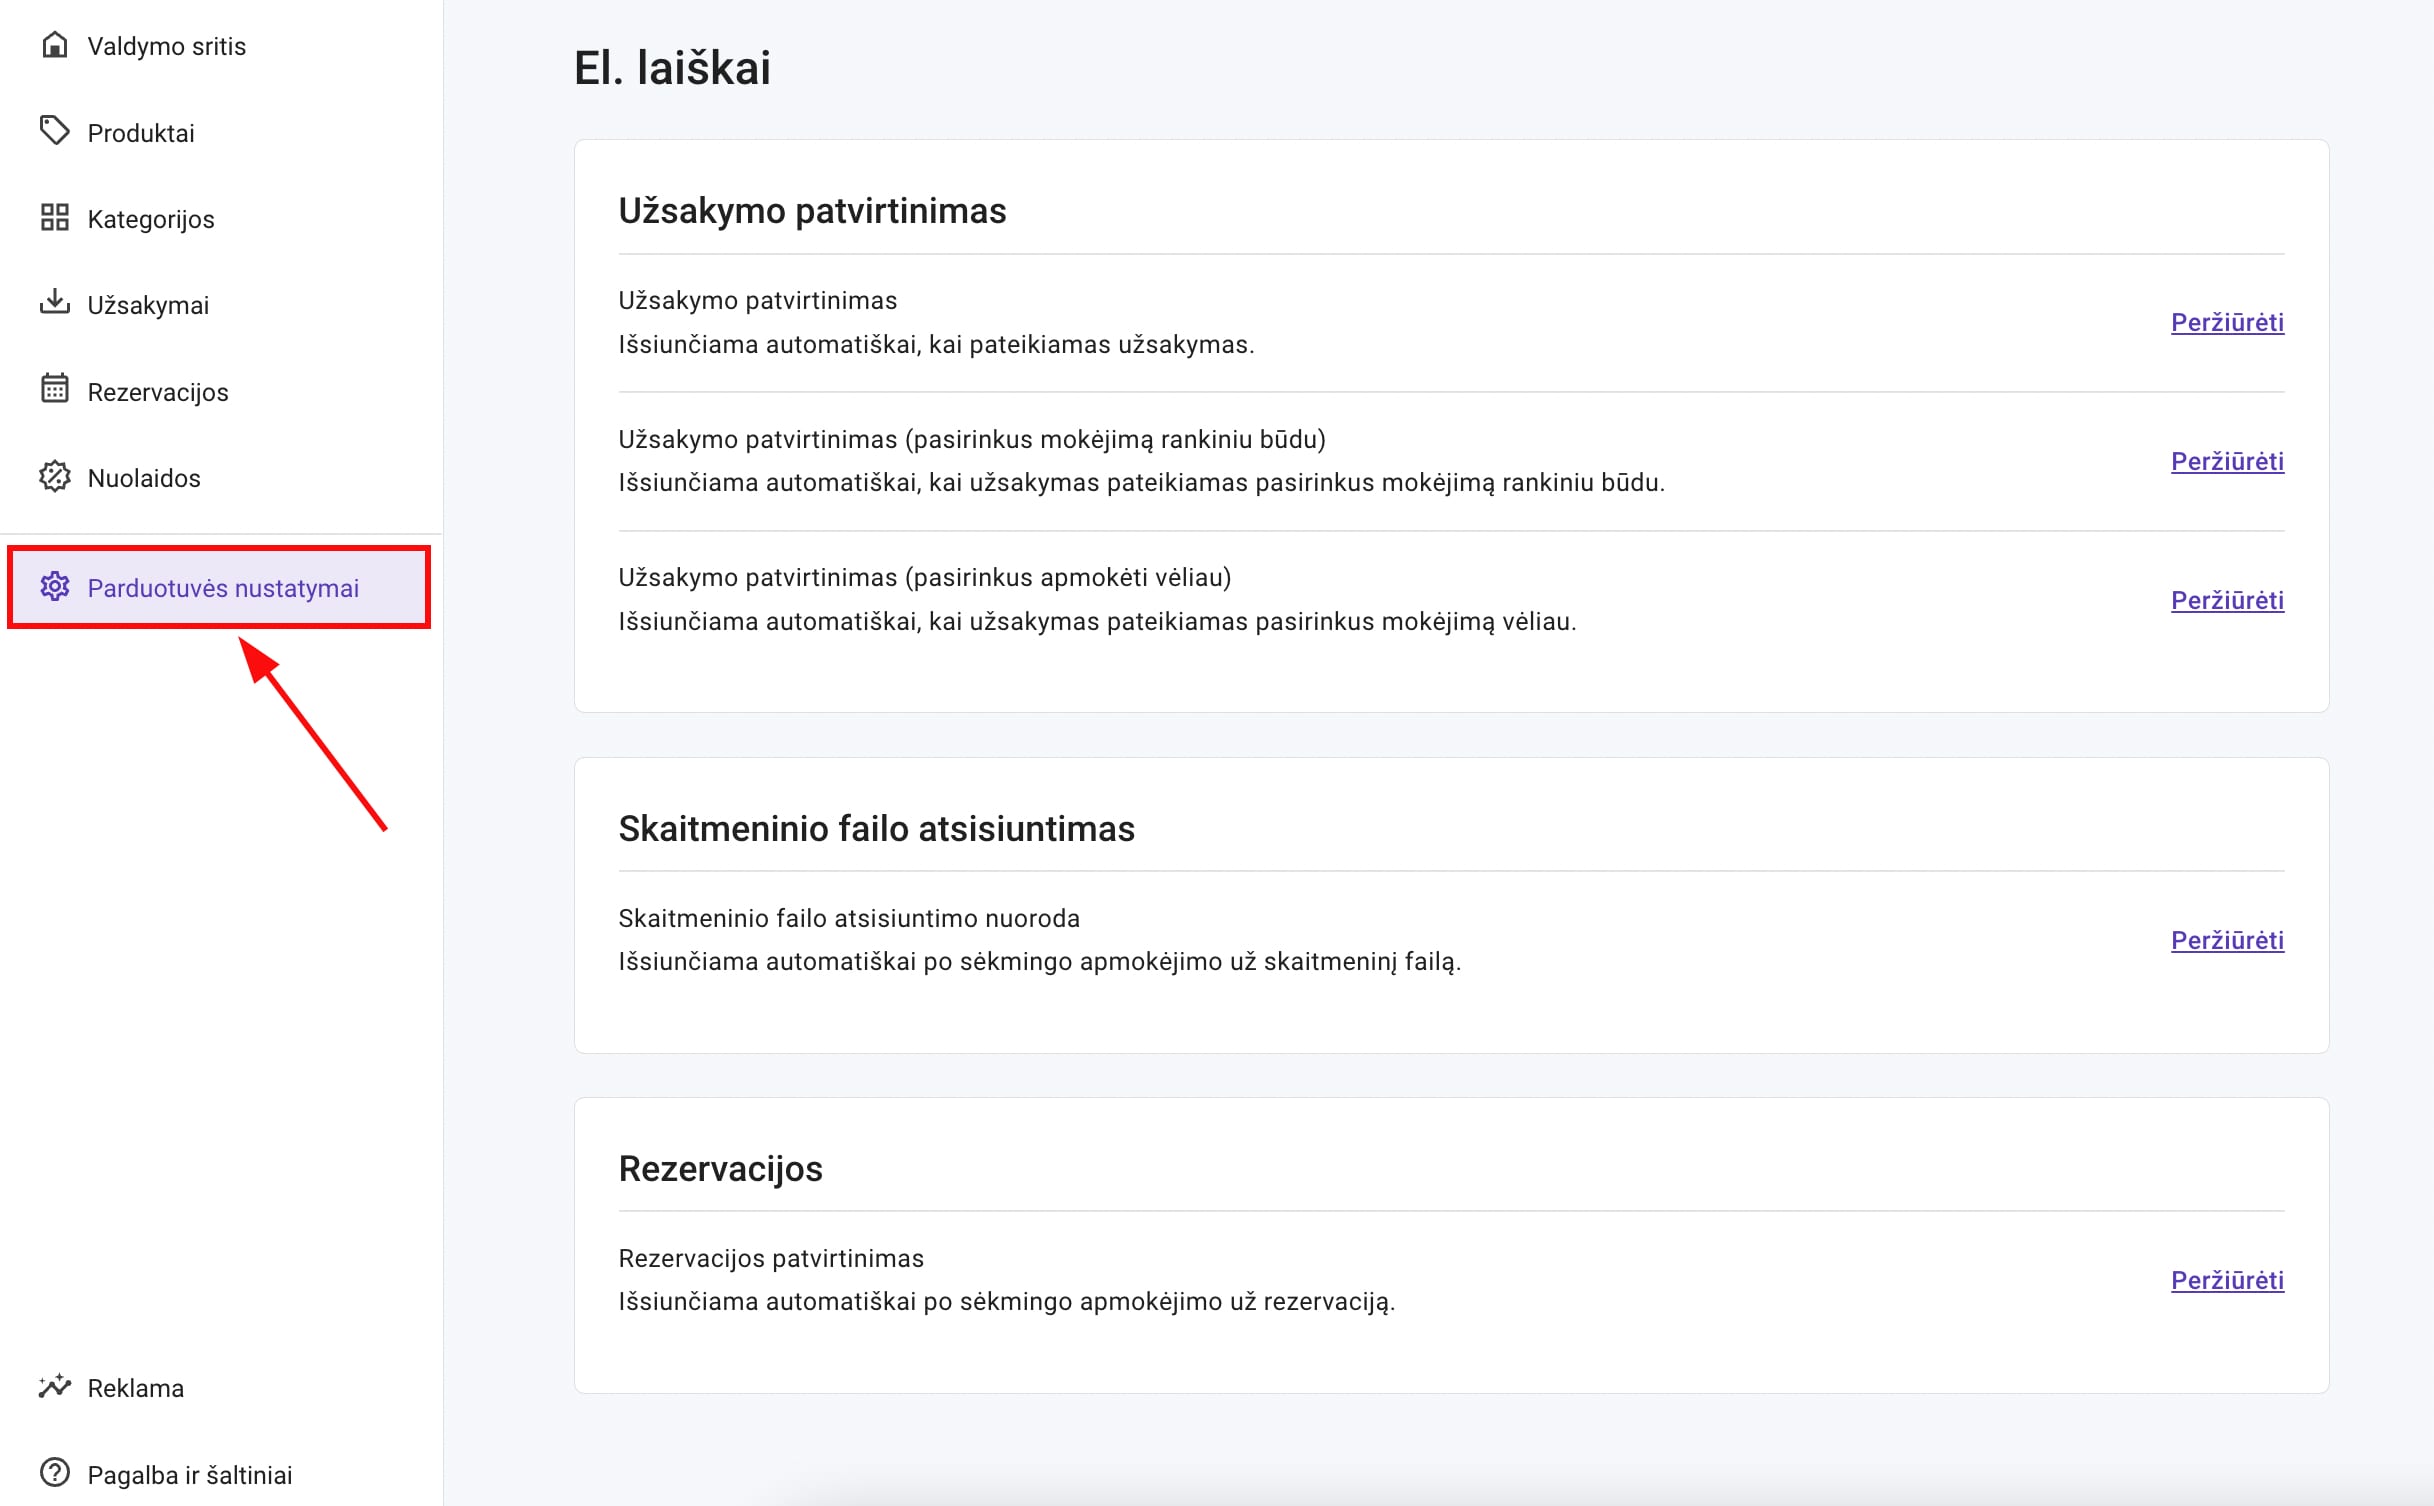2434x1506 pixels.
Task: Click Peržiūrėti for pay-later order confirmation
Action: pyautogui.click(x=2226, y=600)
